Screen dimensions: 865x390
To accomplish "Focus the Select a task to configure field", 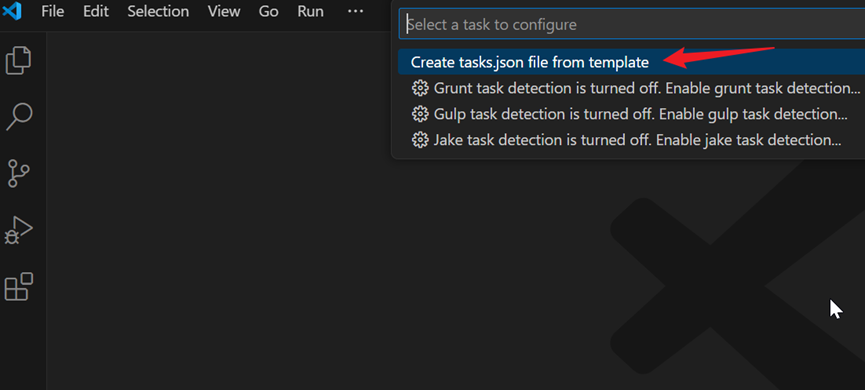I will (632, 24).
